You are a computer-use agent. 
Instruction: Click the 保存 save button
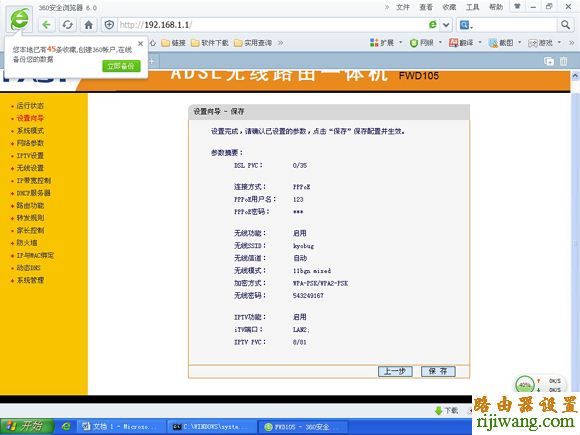click(x=438, y=371)
